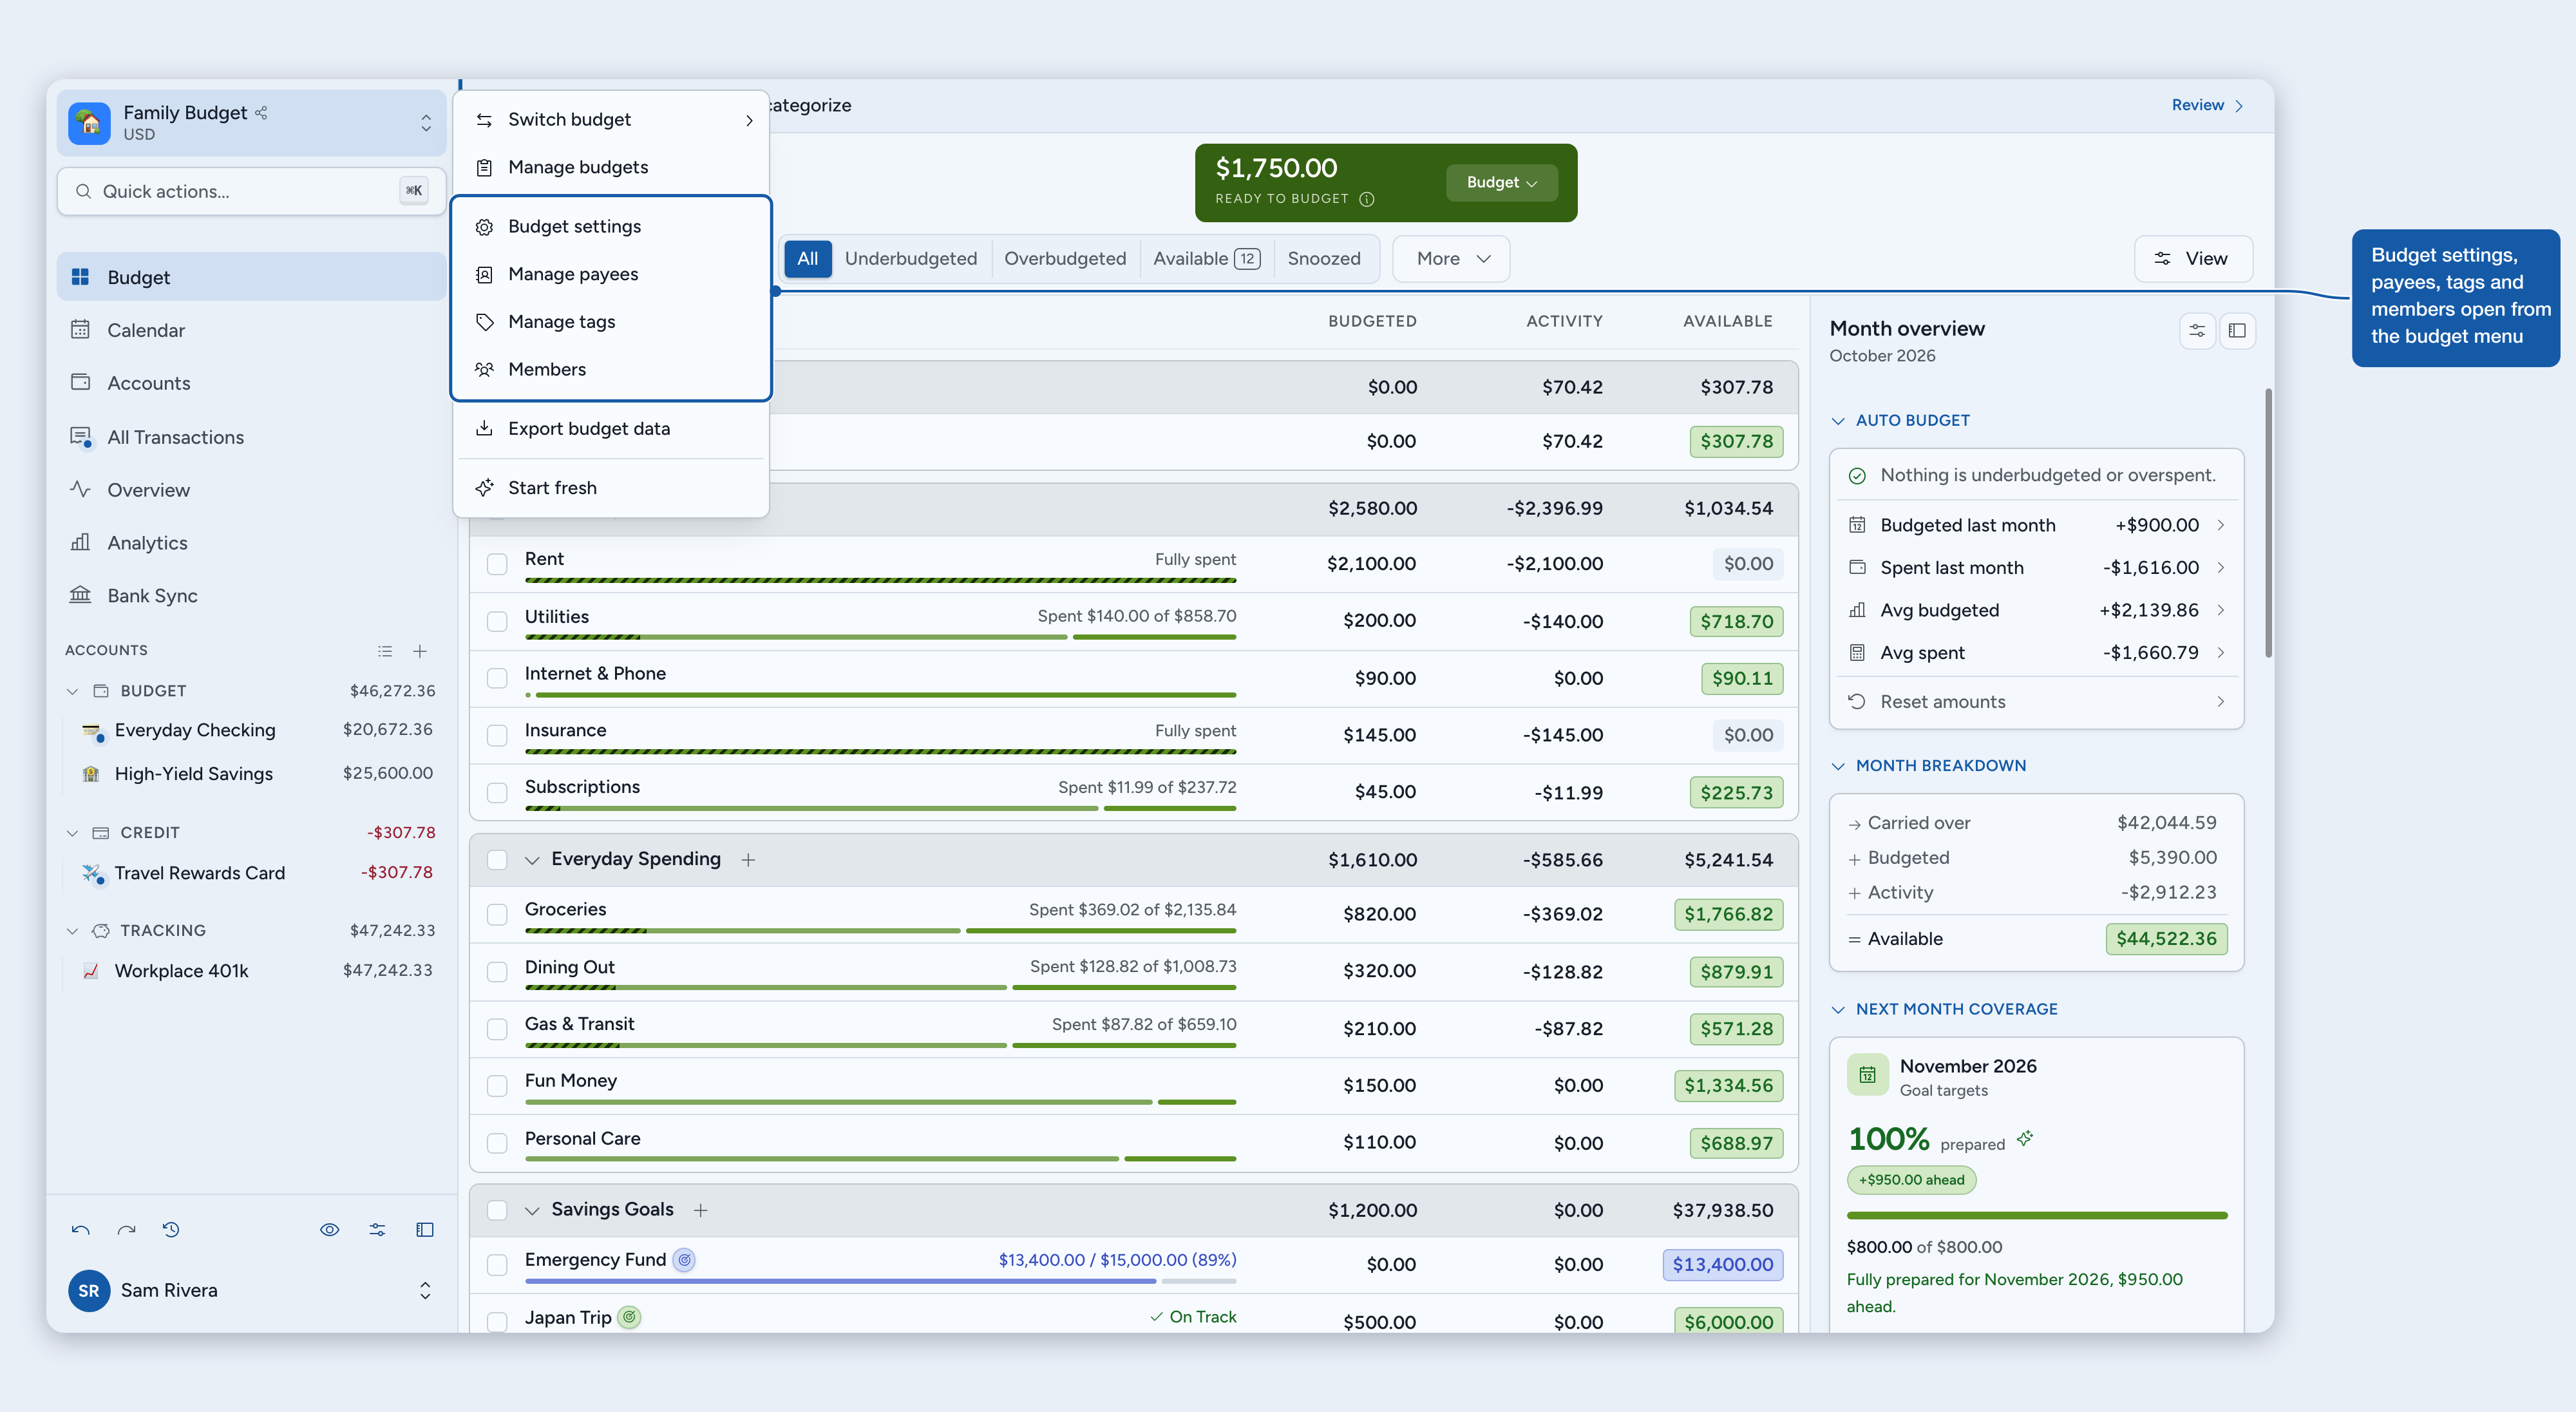
Task: Click the undo arrow icon in sidebar footer
Action: pyautogui.click(x=81, y=1230)
